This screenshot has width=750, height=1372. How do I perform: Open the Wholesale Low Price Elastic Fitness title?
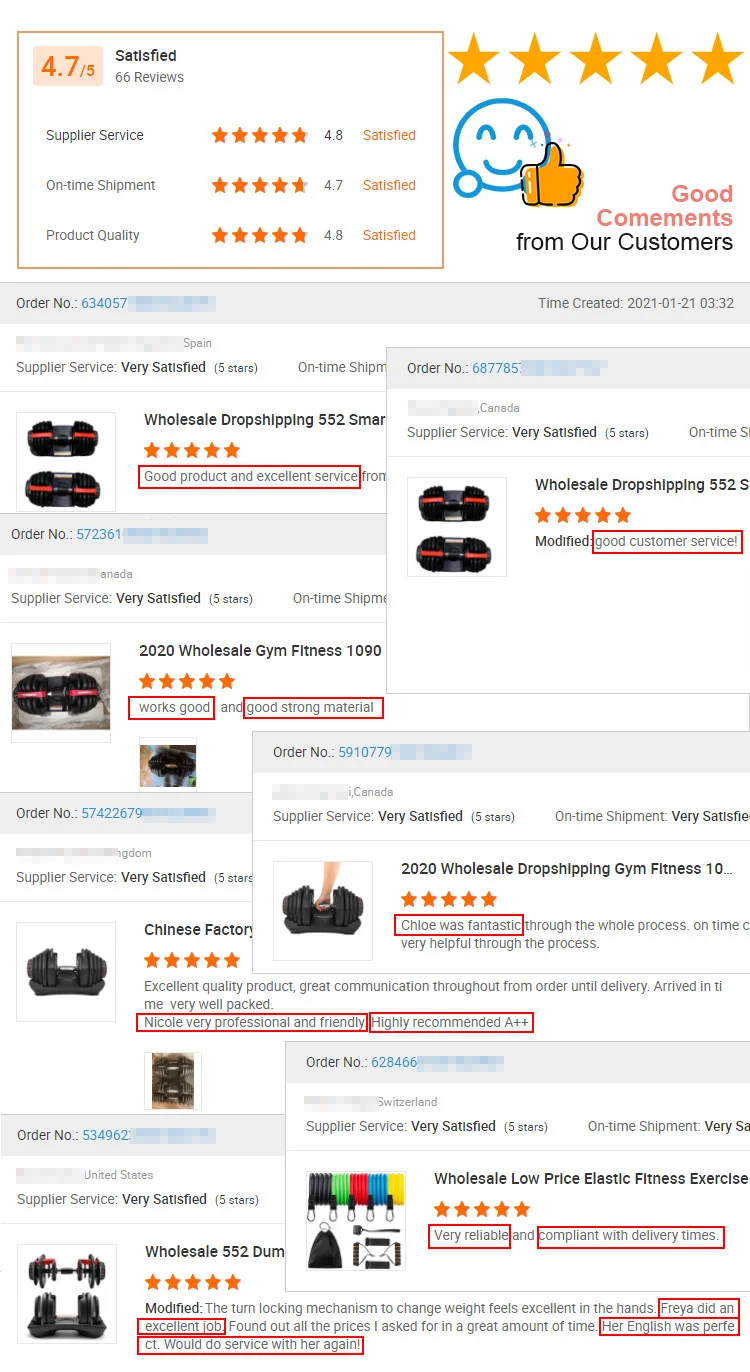pyautogui.click(x=591, y=1179)
